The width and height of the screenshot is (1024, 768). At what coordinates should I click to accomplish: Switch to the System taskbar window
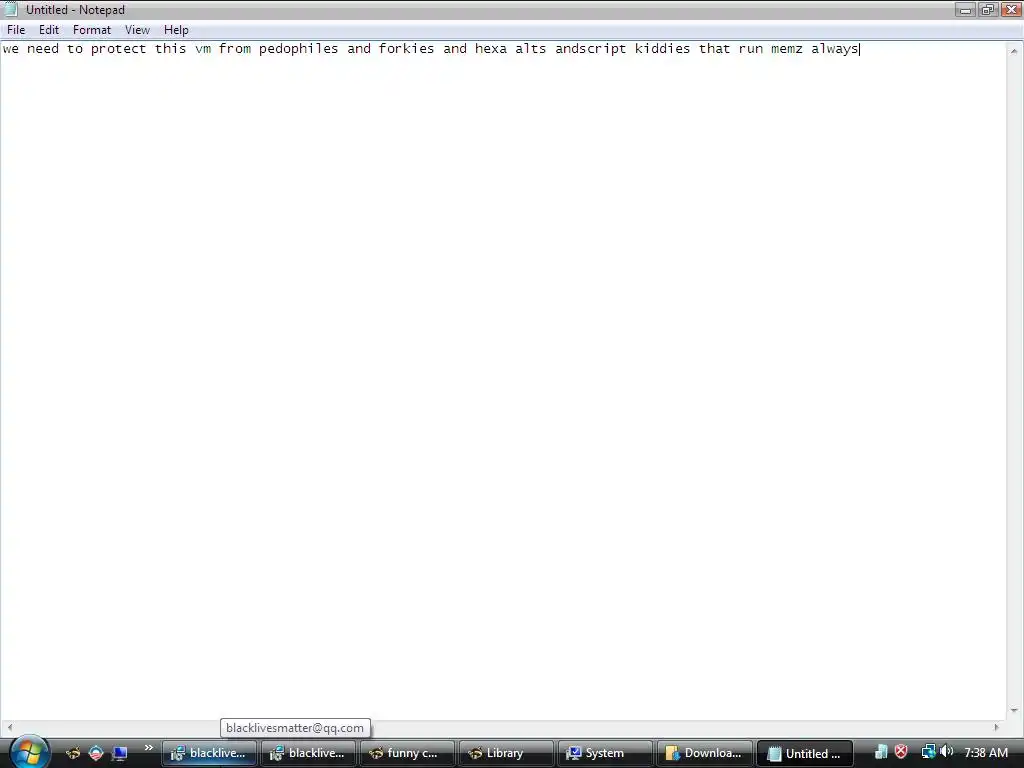pos(605,753)
